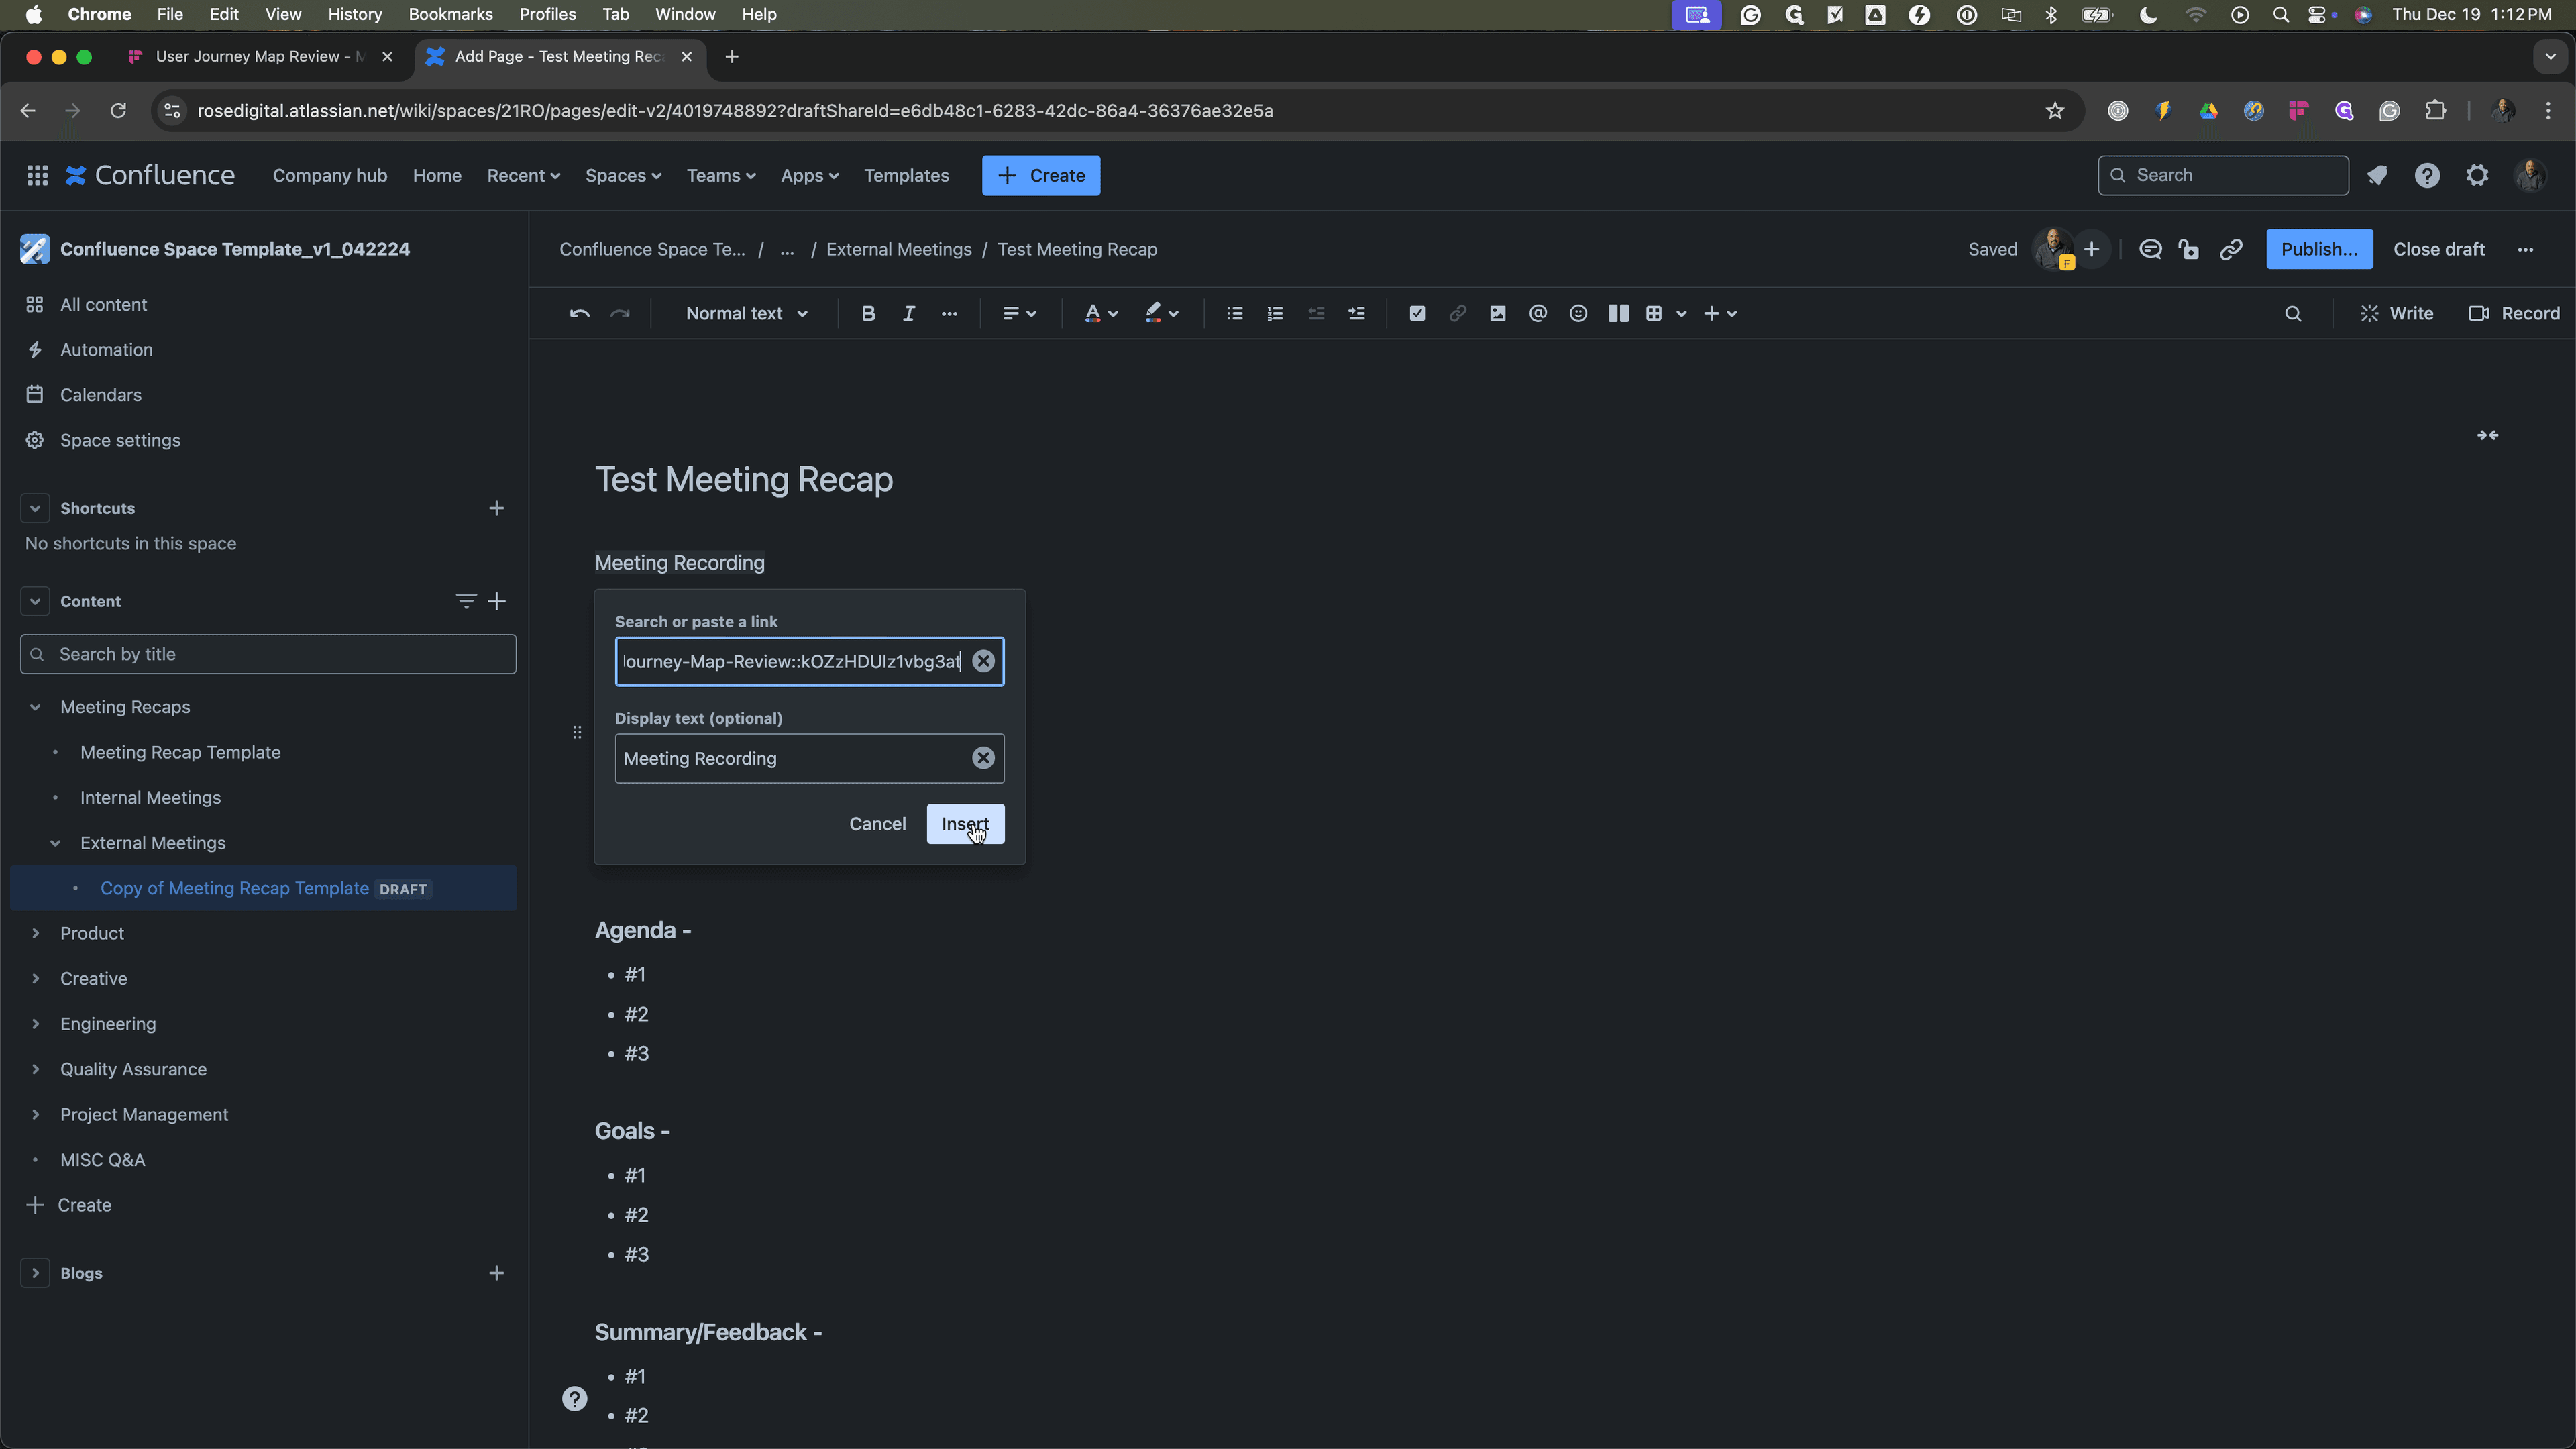Insert layouts using columns icon
Screen dimensions: 2576x1449
tap(1618, 313)
